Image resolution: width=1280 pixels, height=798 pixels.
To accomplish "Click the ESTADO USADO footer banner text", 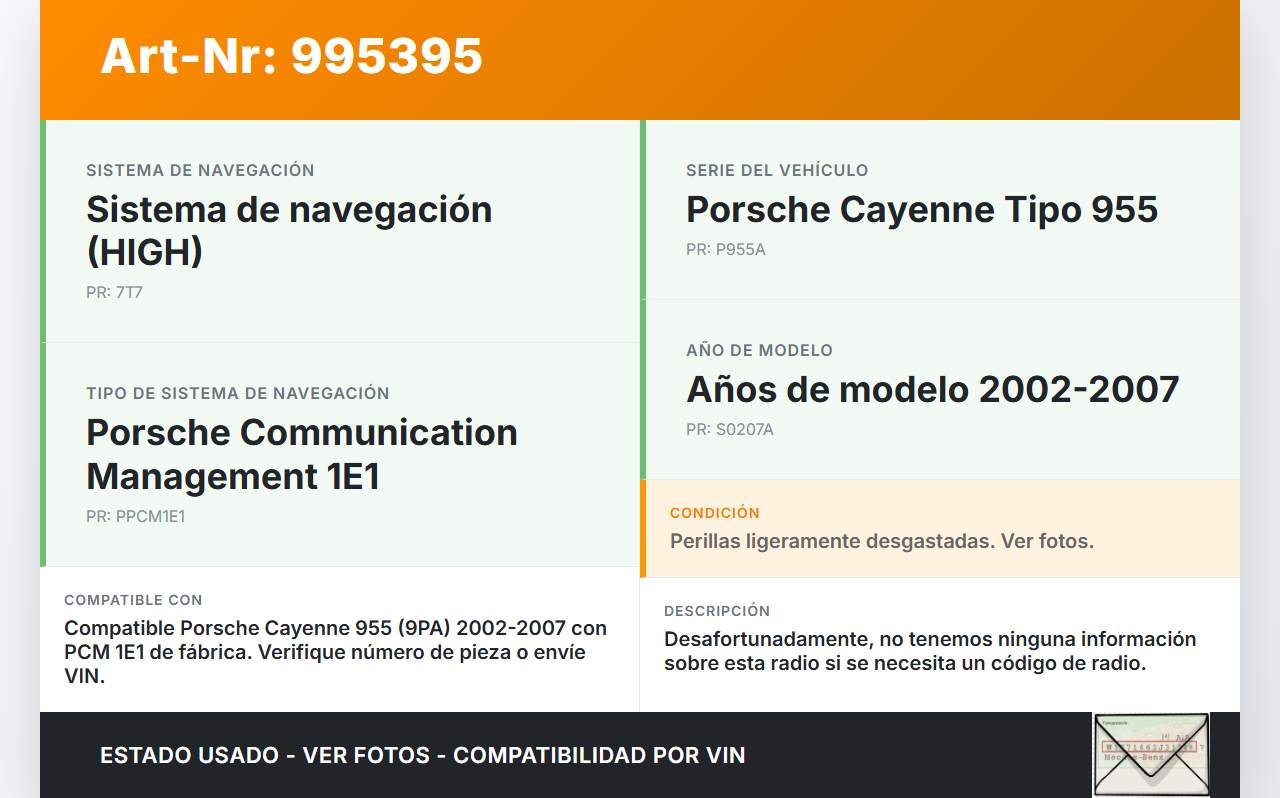I will (x=422, y=755).
